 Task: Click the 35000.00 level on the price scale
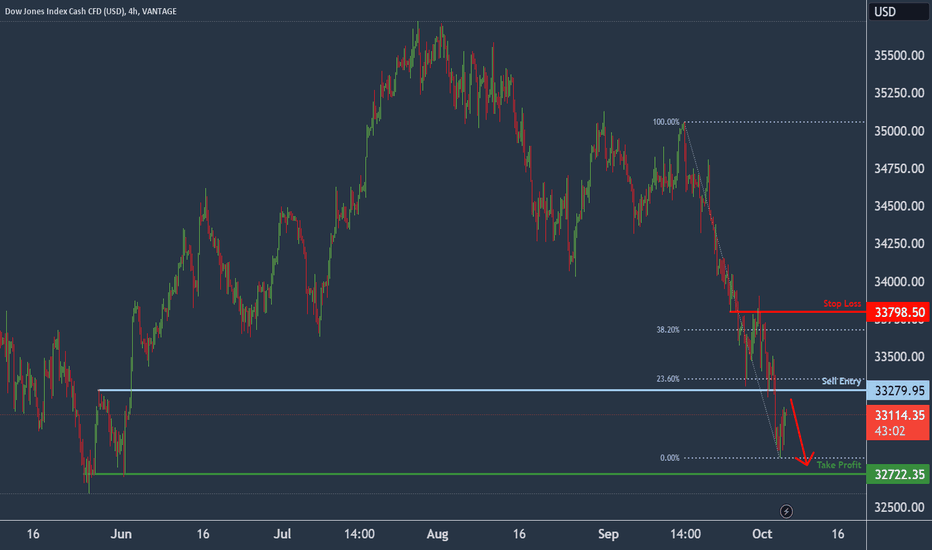(899, 131)
